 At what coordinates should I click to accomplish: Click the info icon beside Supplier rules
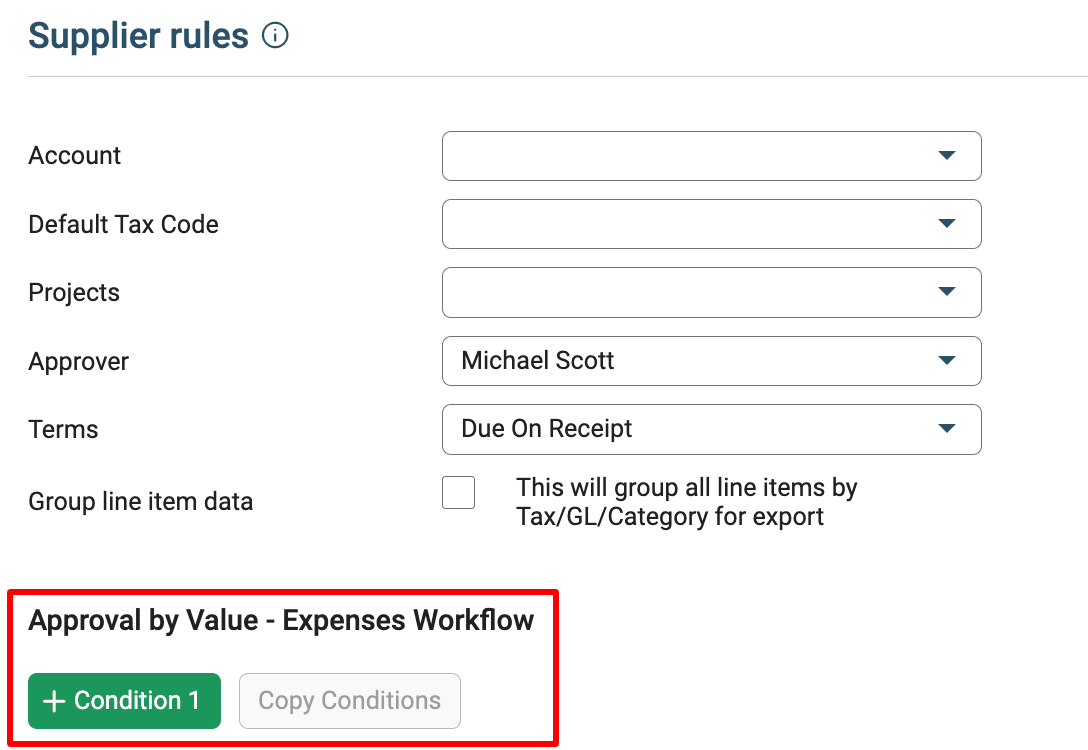click(x=275, y=35)
